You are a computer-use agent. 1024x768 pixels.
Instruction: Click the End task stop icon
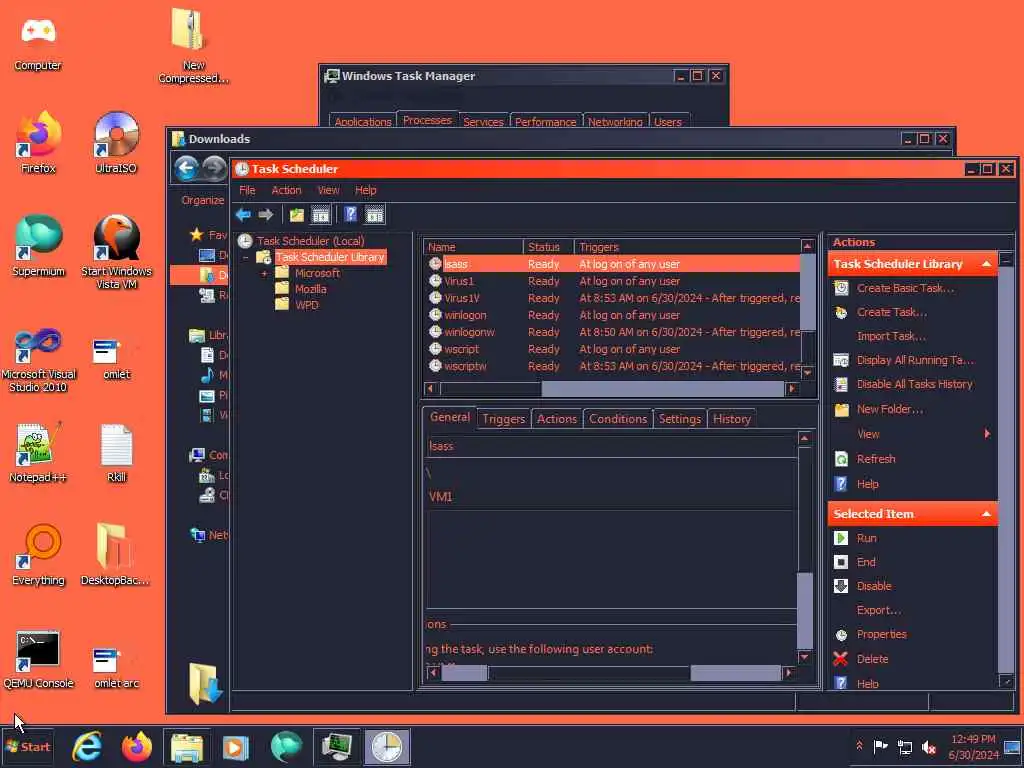(x=841, y=562)
